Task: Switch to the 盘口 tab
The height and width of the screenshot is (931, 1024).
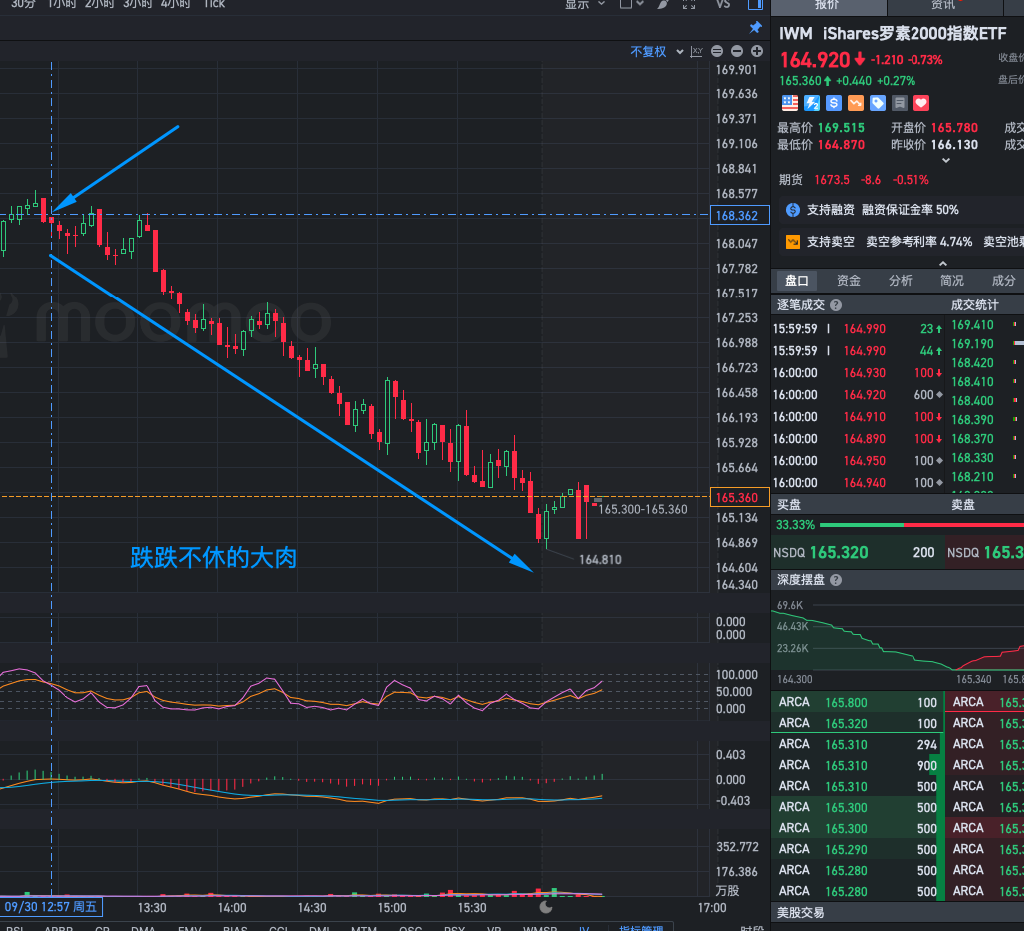Action: pos(797,281)
